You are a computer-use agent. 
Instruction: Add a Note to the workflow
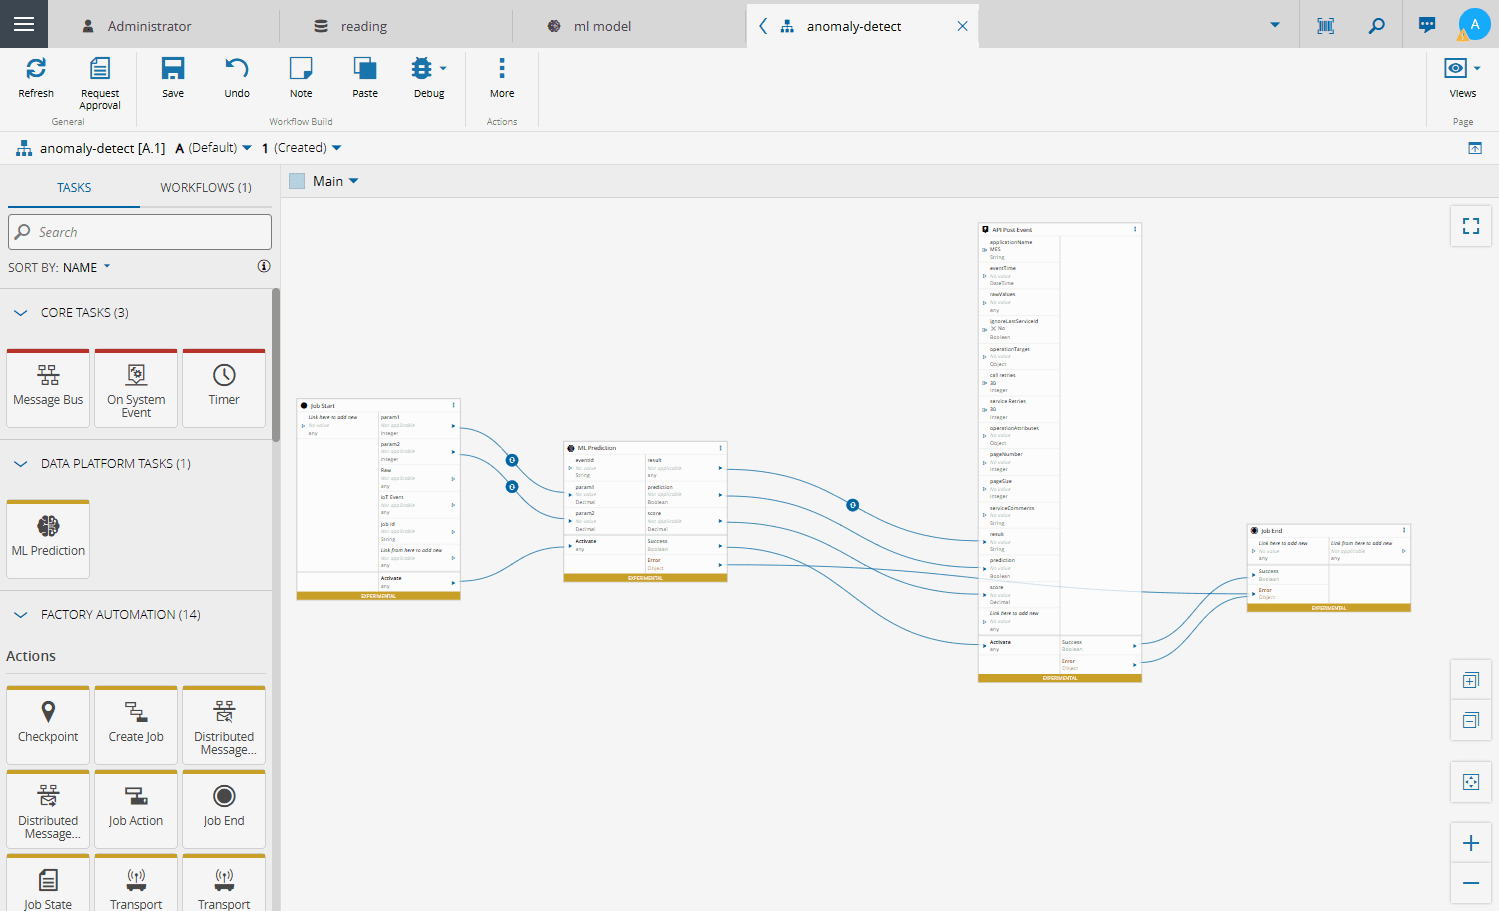pyautogui.click(x=301, y=77)
